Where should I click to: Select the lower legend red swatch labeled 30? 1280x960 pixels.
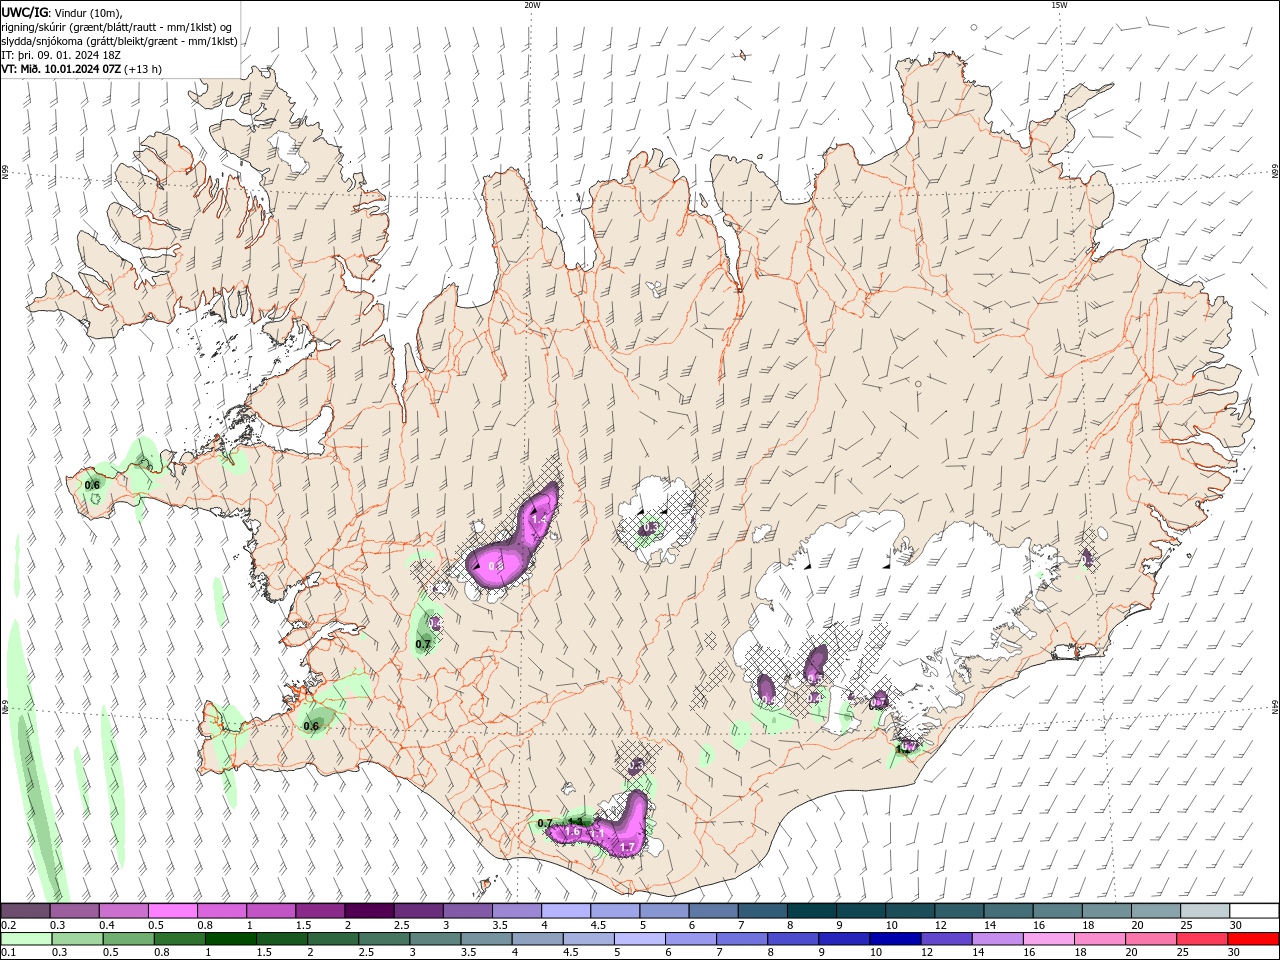1254,939
